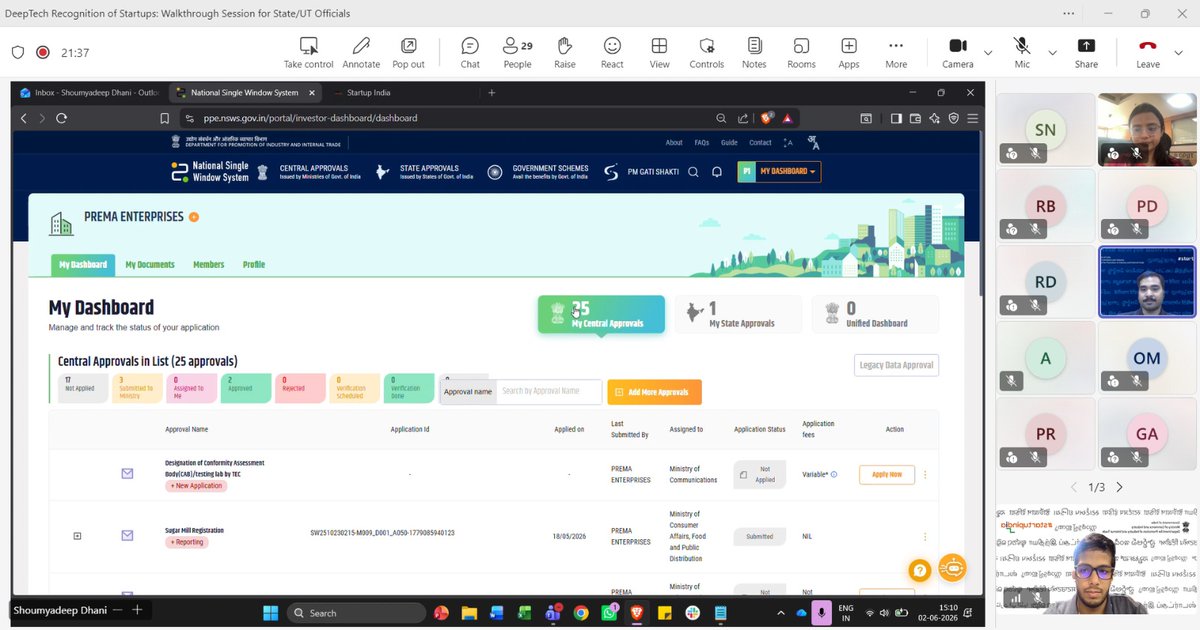Select the My State Approvals card

tap(738, 315)
